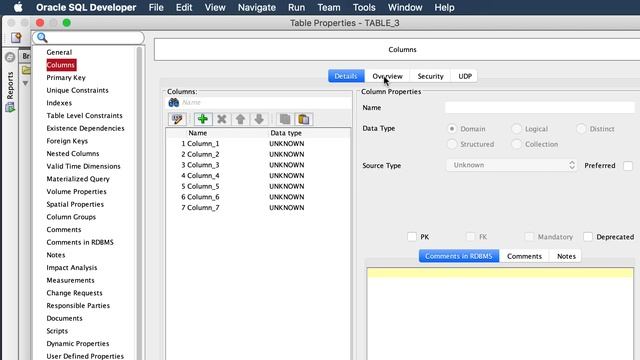Select the Distinct data type radio

pyautogui.click(x=581, y=129)
